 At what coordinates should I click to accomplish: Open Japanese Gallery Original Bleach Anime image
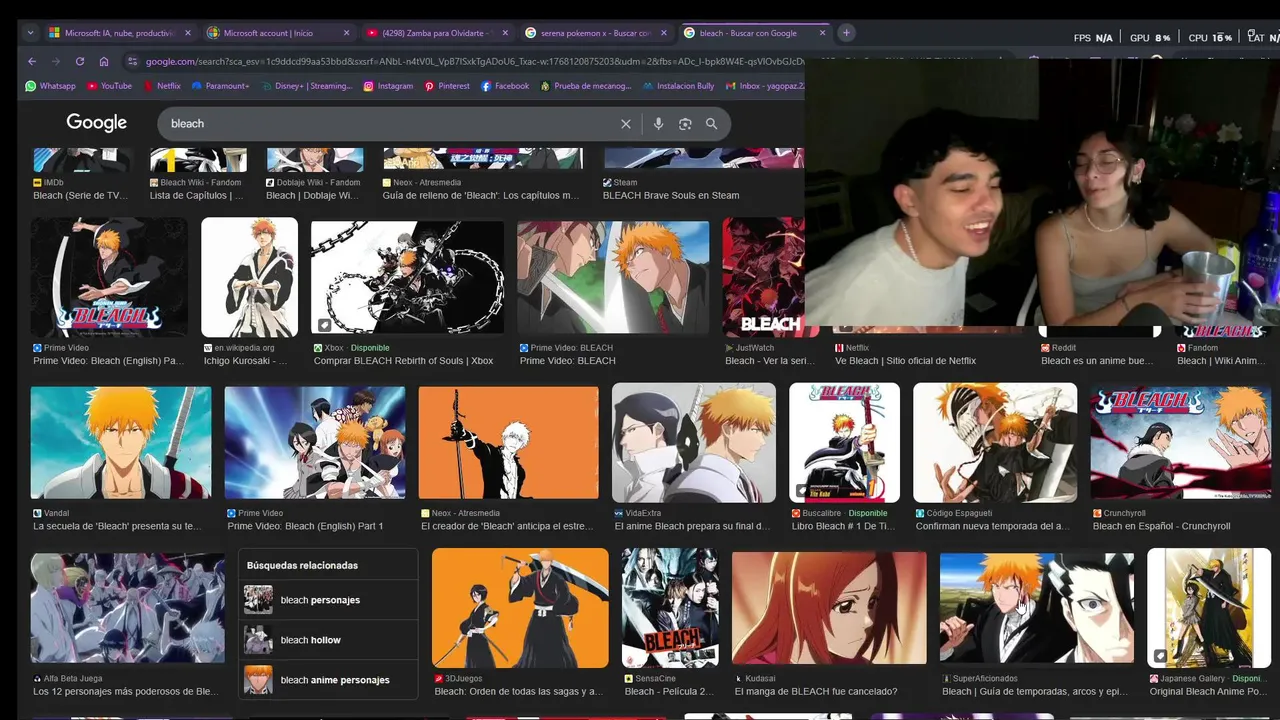(1209, 607)
